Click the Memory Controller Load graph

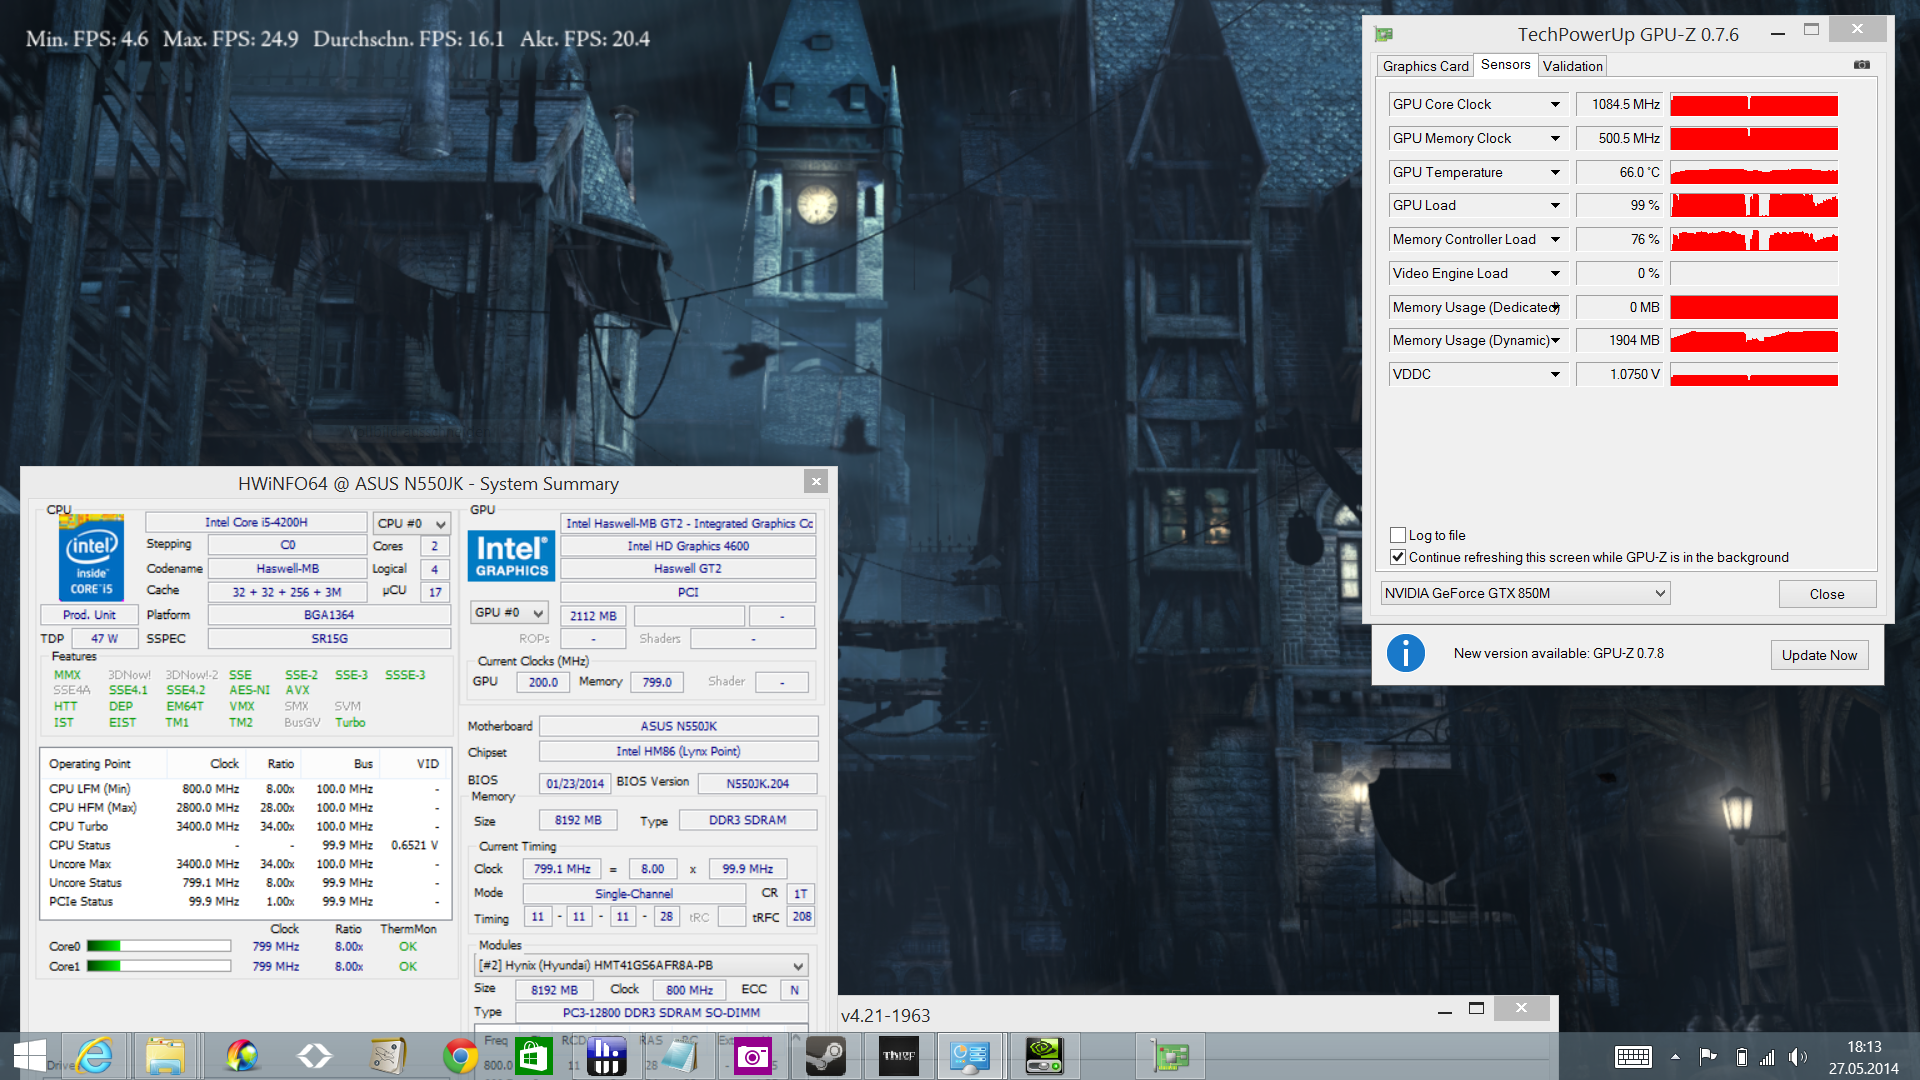[1754, 239]
